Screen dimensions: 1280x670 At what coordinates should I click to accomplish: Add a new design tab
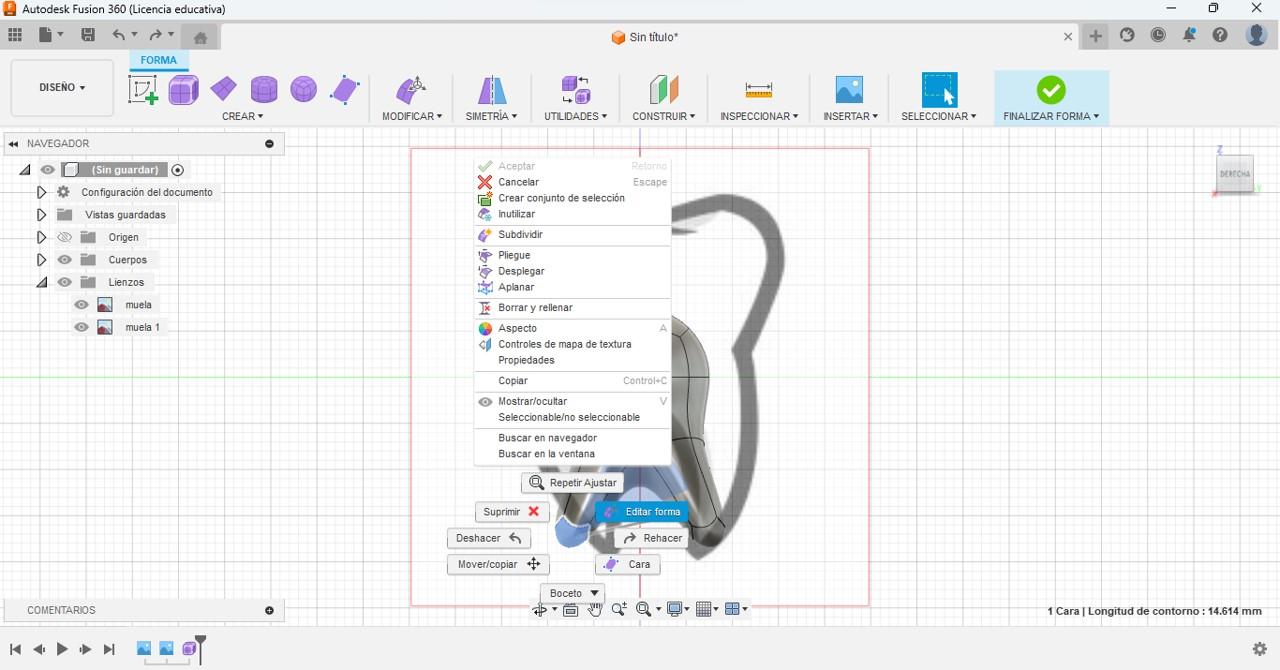pyautogui.click(x=1096, y=36)
